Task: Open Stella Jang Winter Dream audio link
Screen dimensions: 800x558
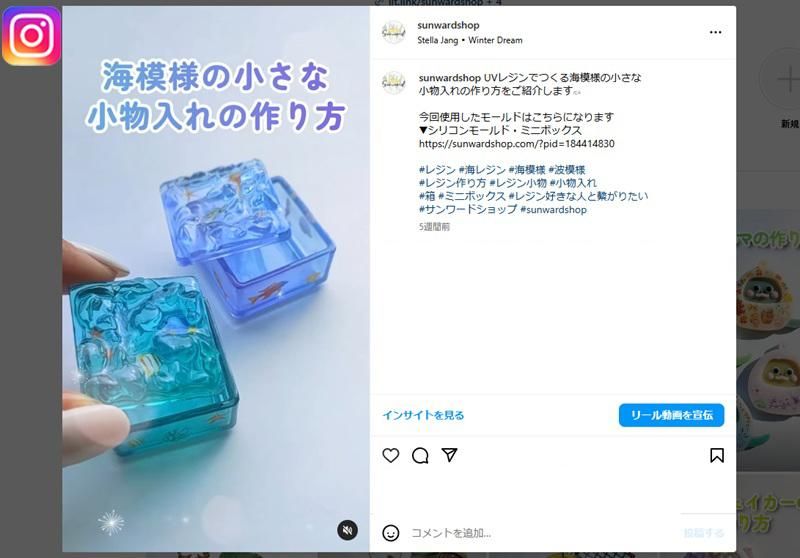Action: point(469,40)
